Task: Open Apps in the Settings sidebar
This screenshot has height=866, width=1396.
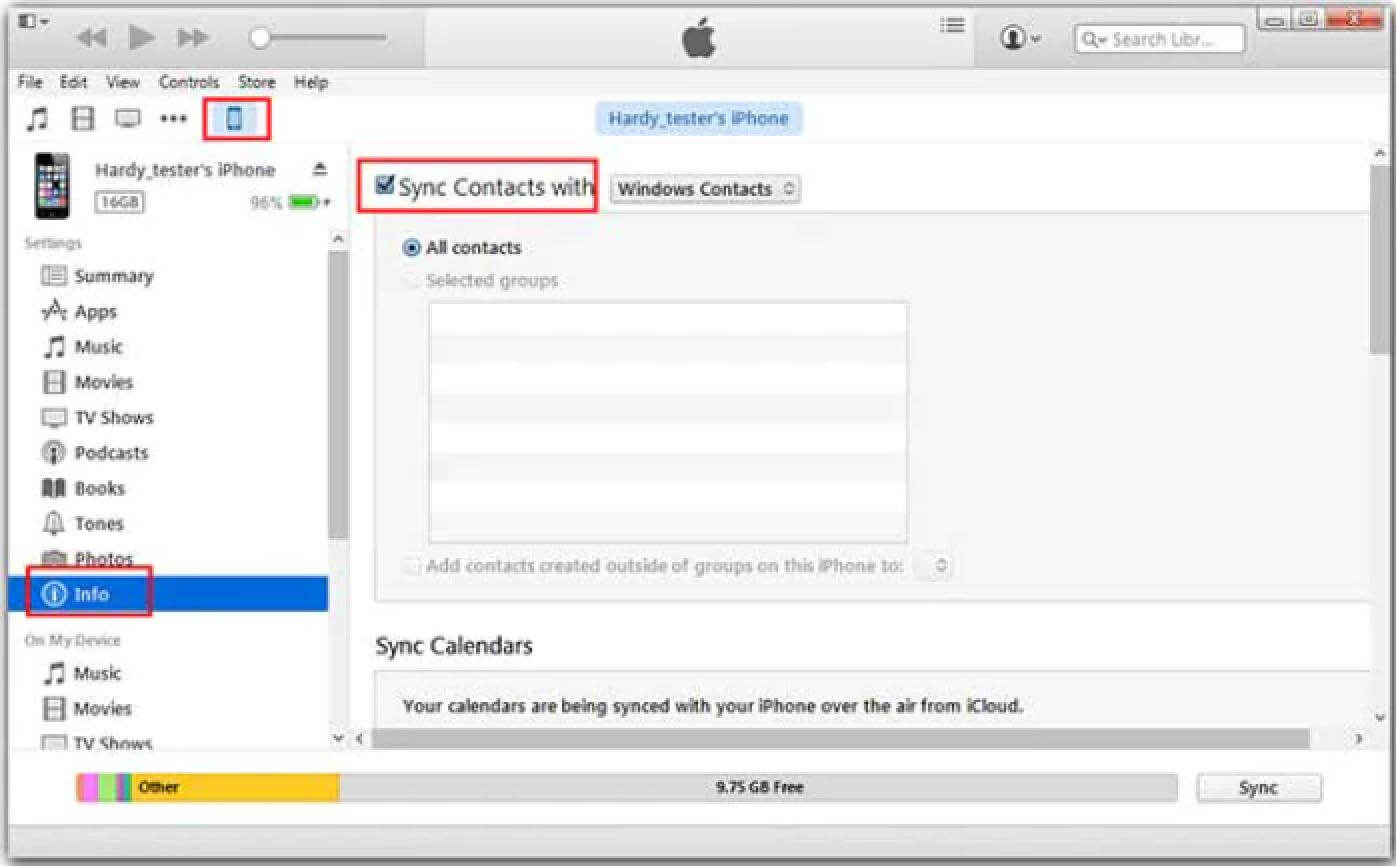Action: tap(96, 312)
